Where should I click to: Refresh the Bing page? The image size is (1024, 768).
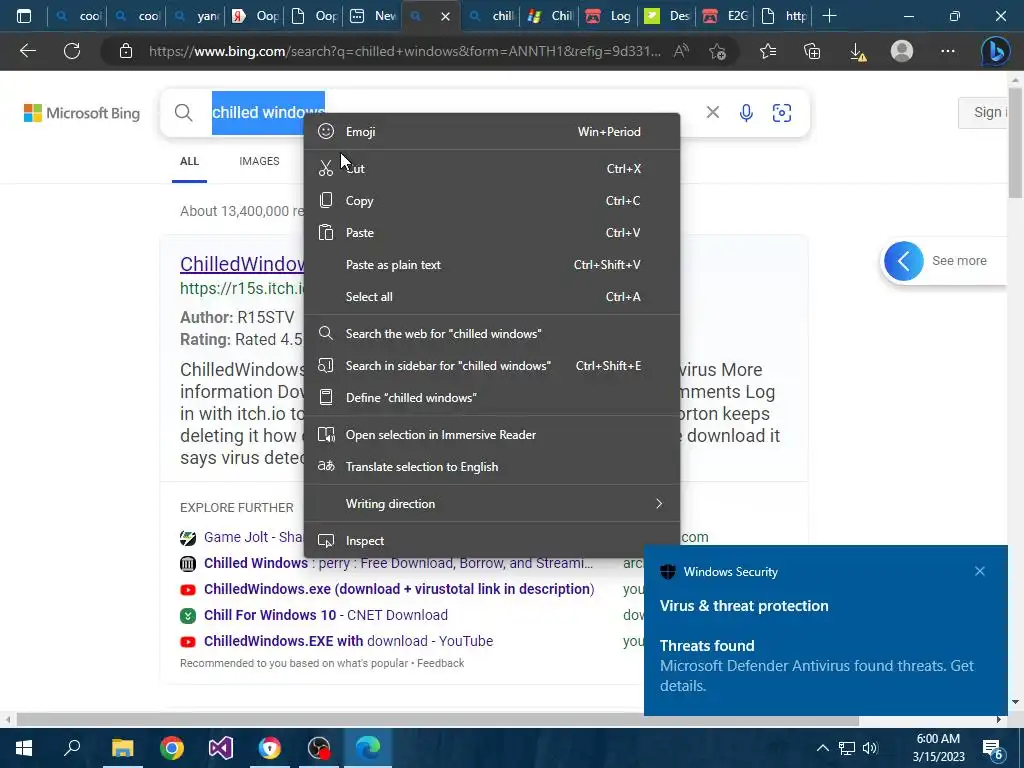point(72,51)
